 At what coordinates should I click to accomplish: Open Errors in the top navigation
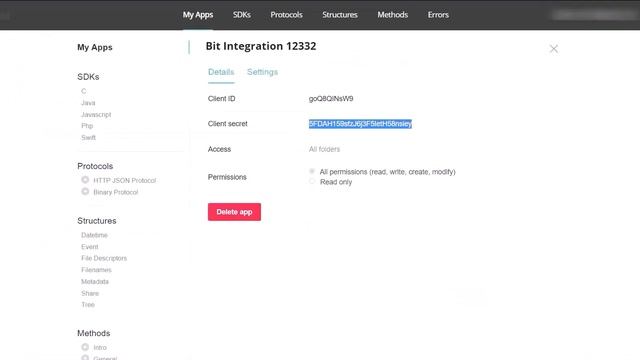click(x=438, y=15)
